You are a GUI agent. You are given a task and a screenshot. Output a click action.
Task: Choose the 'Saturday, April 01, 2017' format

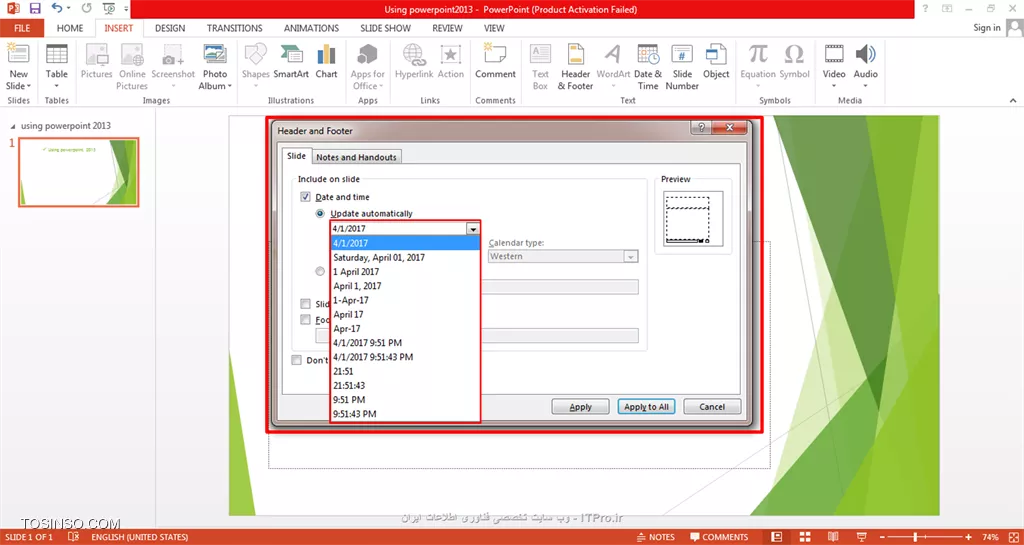tap(405, 257)
